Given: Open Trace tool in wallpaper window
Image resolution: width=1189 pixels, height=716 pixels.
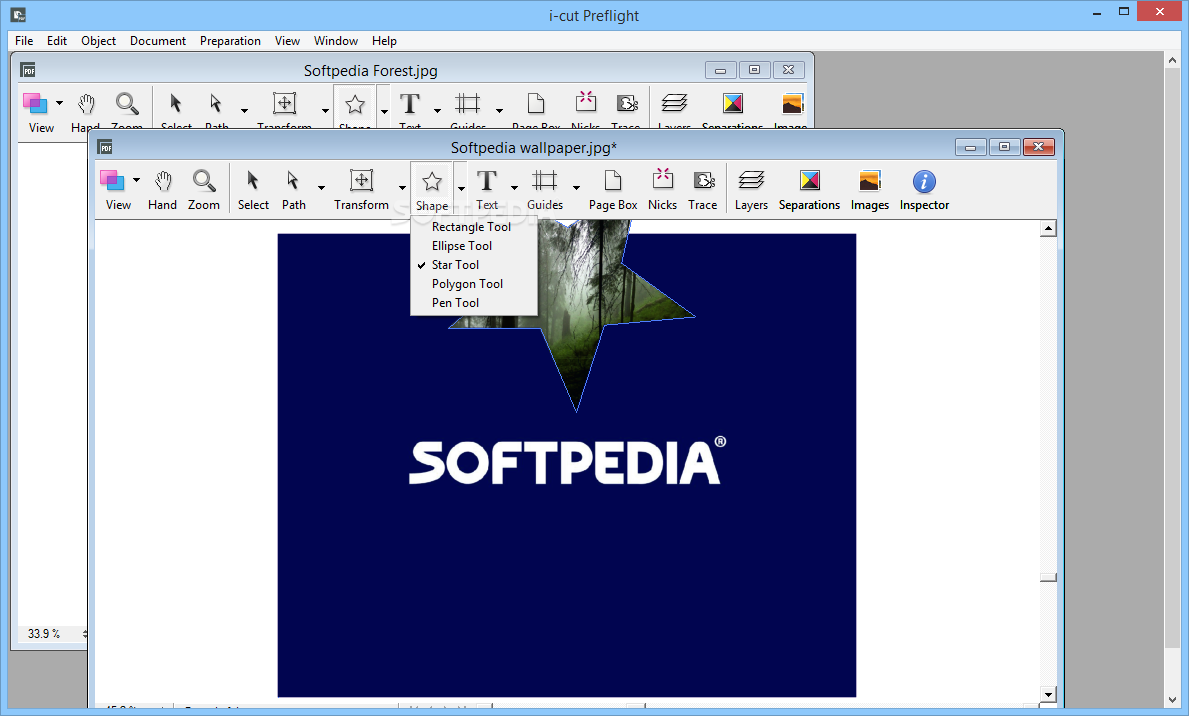Looking at the screenshot, I should (x=703, y=190).
